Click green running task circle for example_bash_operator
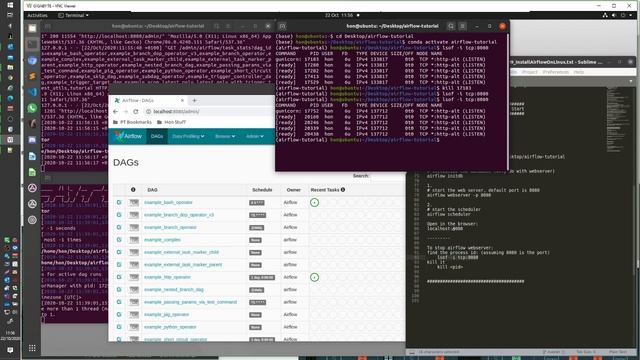The height and width of the screenshot is (360, 640). 314,202
